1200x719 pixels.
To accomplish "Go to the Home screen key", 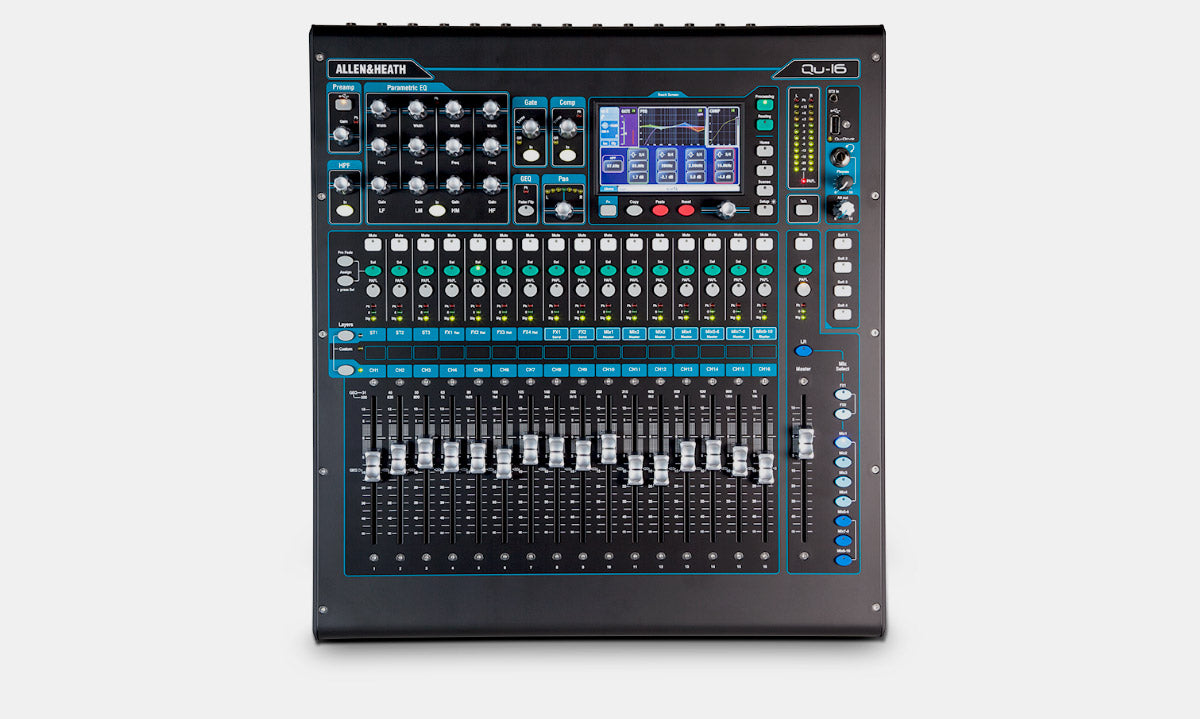I will (x=765, y=150).
